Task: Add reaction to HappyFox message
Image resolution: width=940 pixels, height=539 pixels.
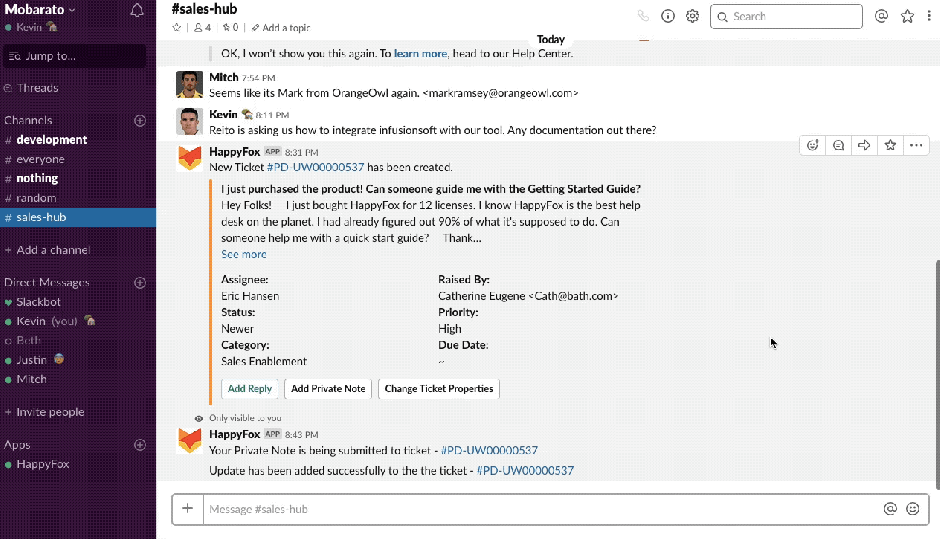Action: coord(812,145)
